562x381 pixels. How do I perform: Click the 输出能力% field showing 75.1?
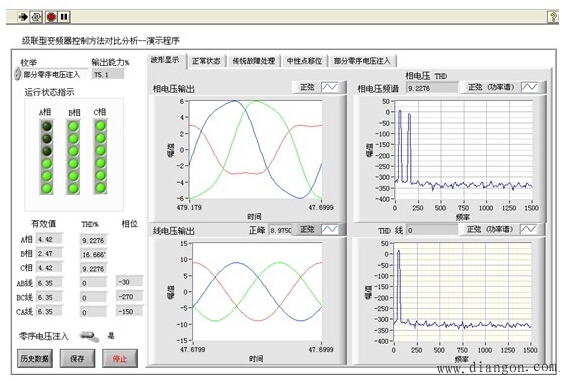tap(108, 74)
